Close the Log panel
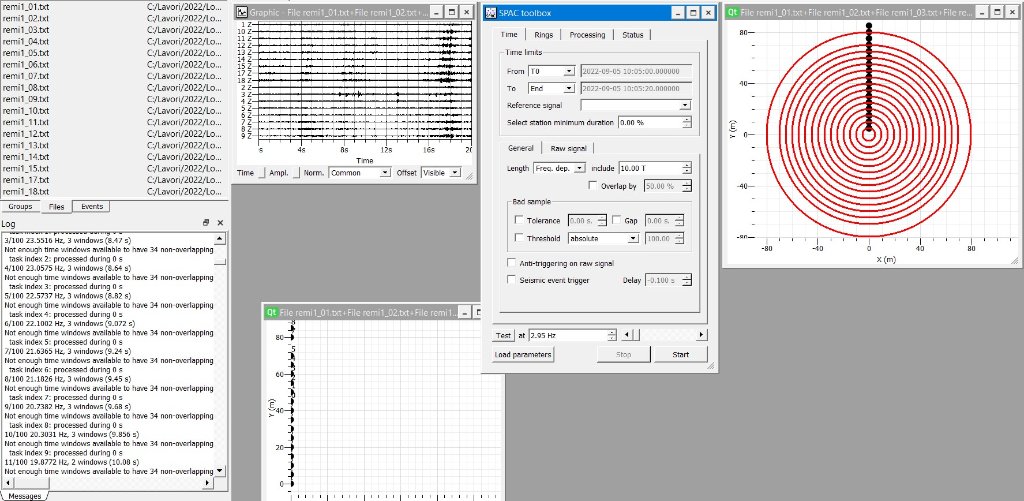 pyautogui.click(x=220, y=222)
